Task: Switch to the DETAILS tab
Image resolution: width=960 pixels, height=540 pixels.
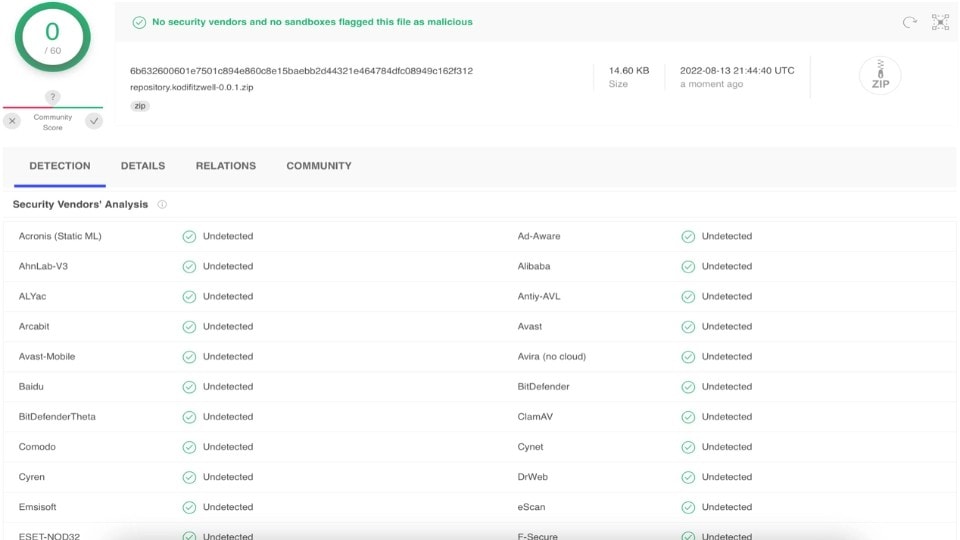Action: pos(143,166)
